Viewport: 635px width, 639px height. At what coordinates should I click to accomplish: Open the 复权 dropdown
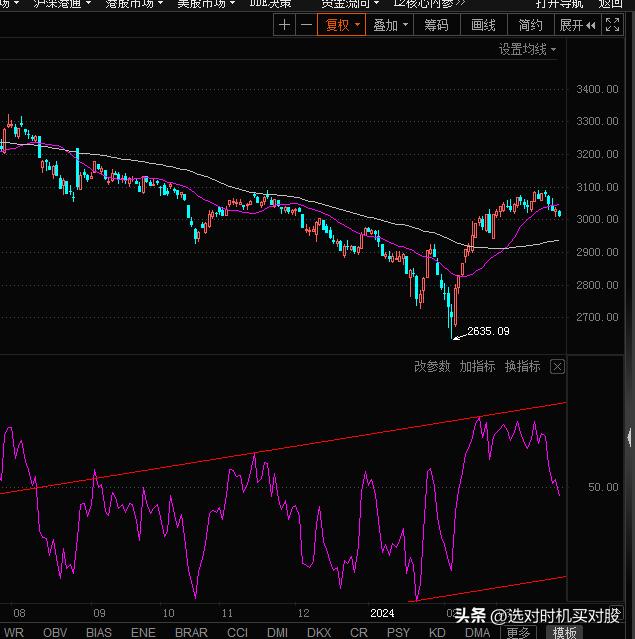pyautogui.click(x=342, y=25)
